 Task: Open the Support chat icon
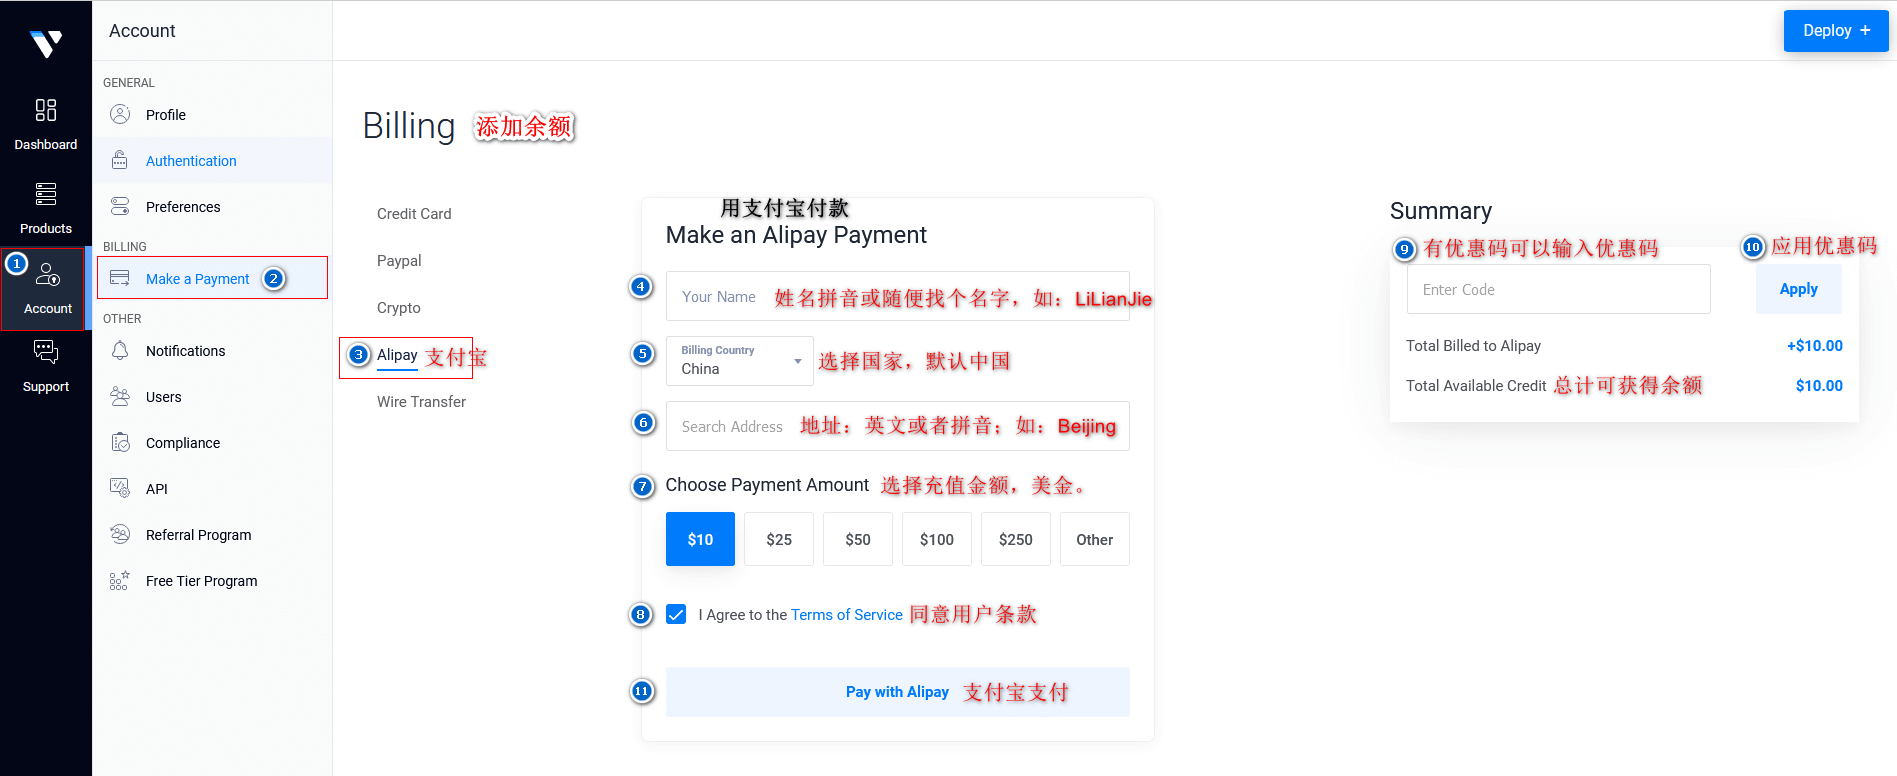[x=46, y=352]
